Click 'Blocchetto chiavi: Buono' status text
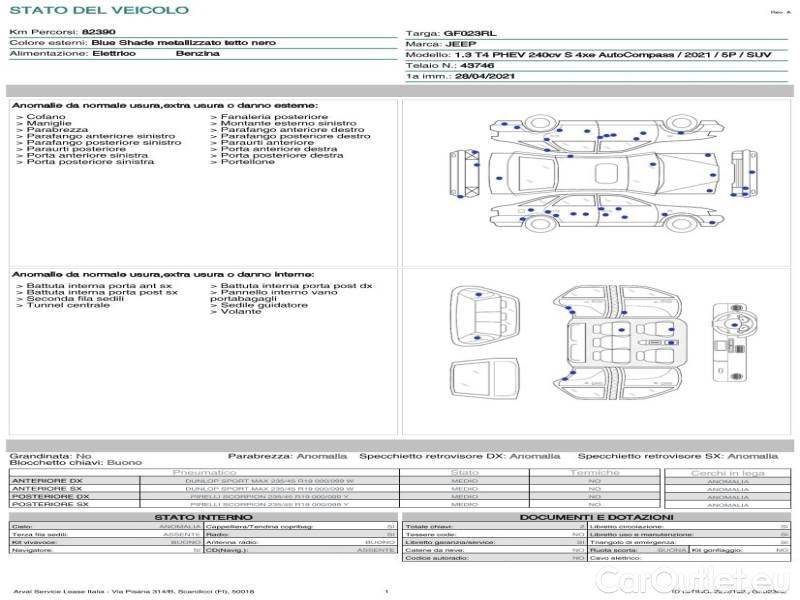800x600 pixels. click(x=76, y=463)
